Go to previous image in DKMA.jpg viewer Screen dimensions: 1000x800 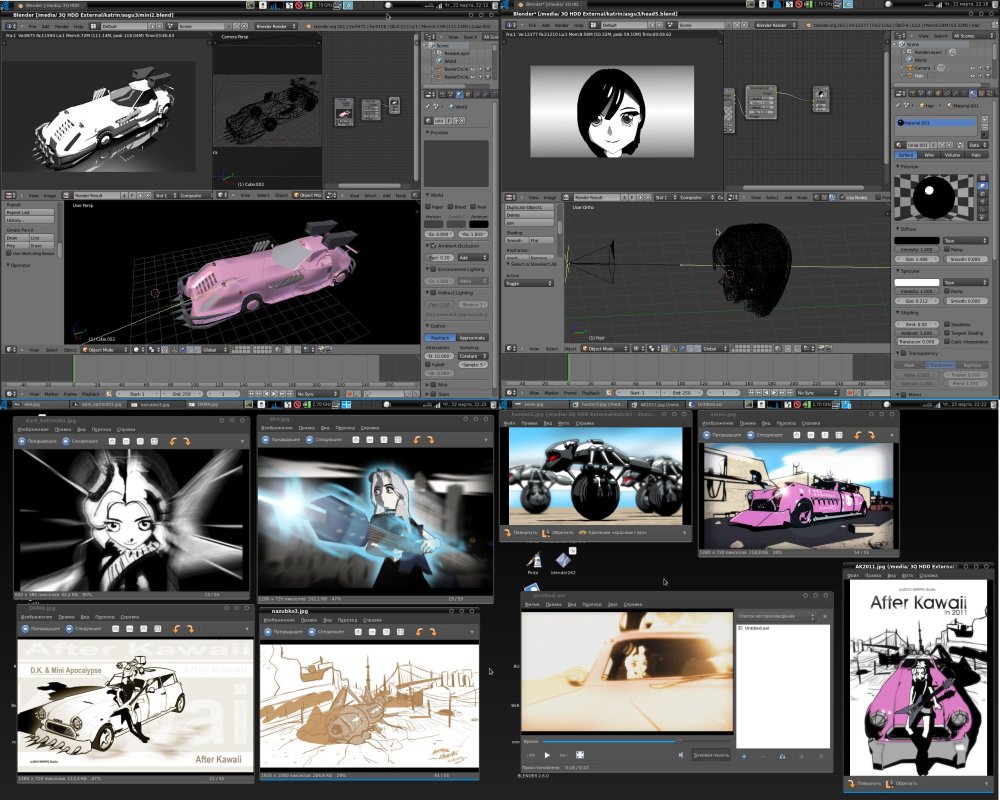[40, 629]
